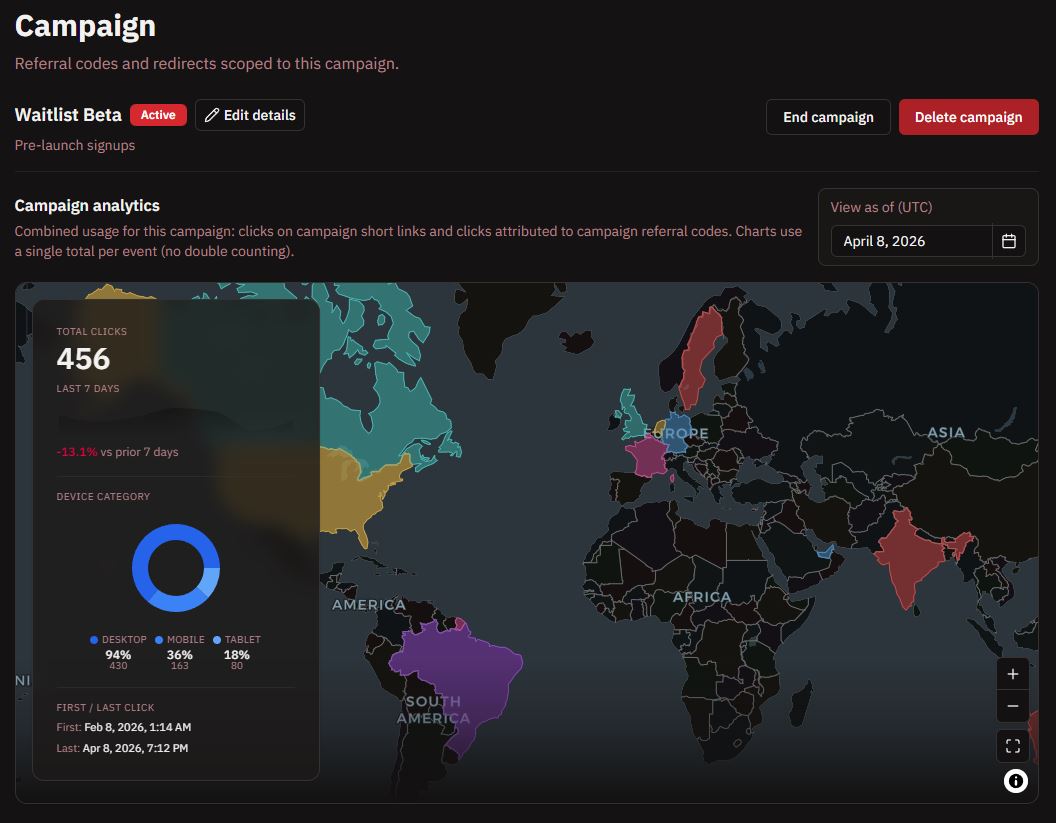Open the calendar date picker icon
1056x823 pixels.
point(1008,241)
